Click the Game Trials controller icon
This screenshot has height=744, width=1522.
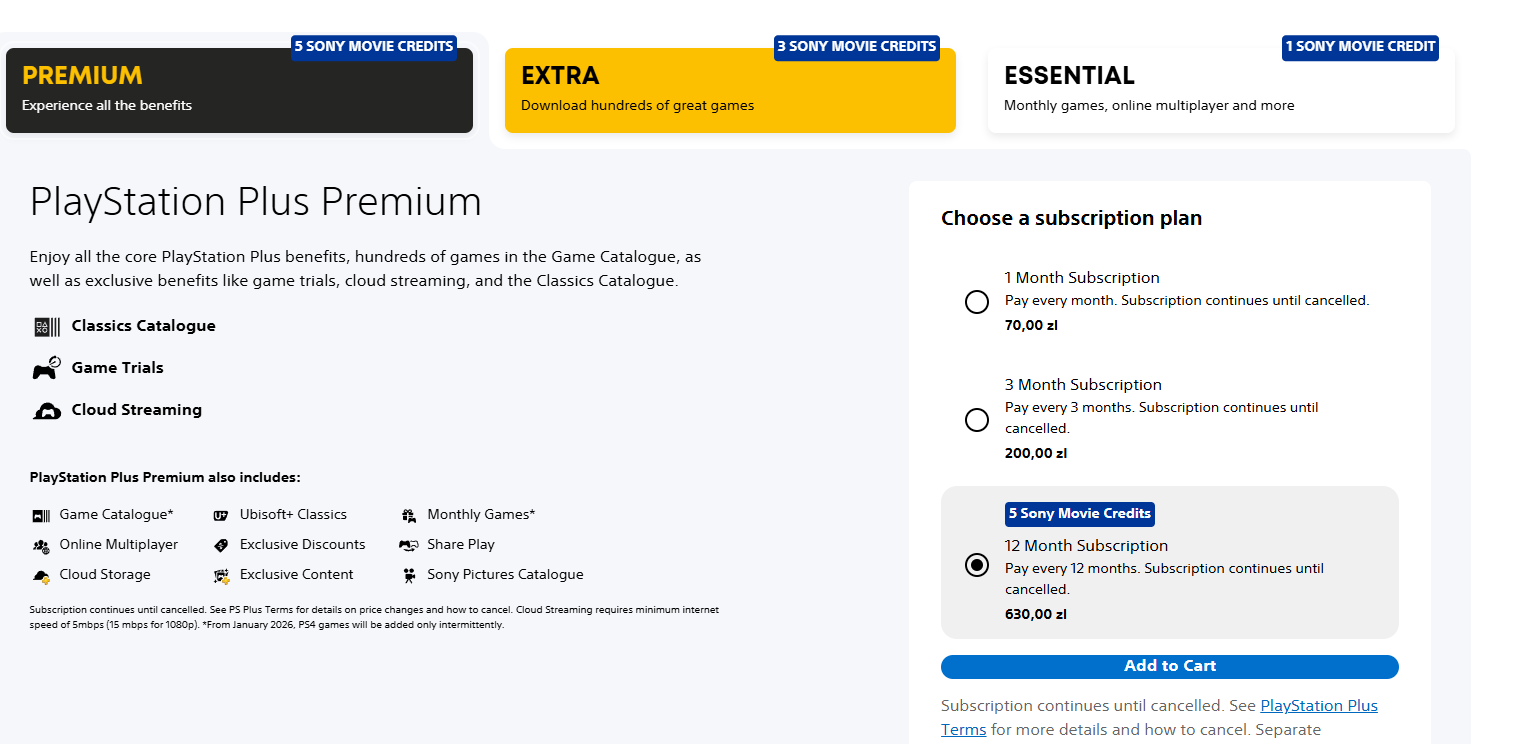[46, 368]
